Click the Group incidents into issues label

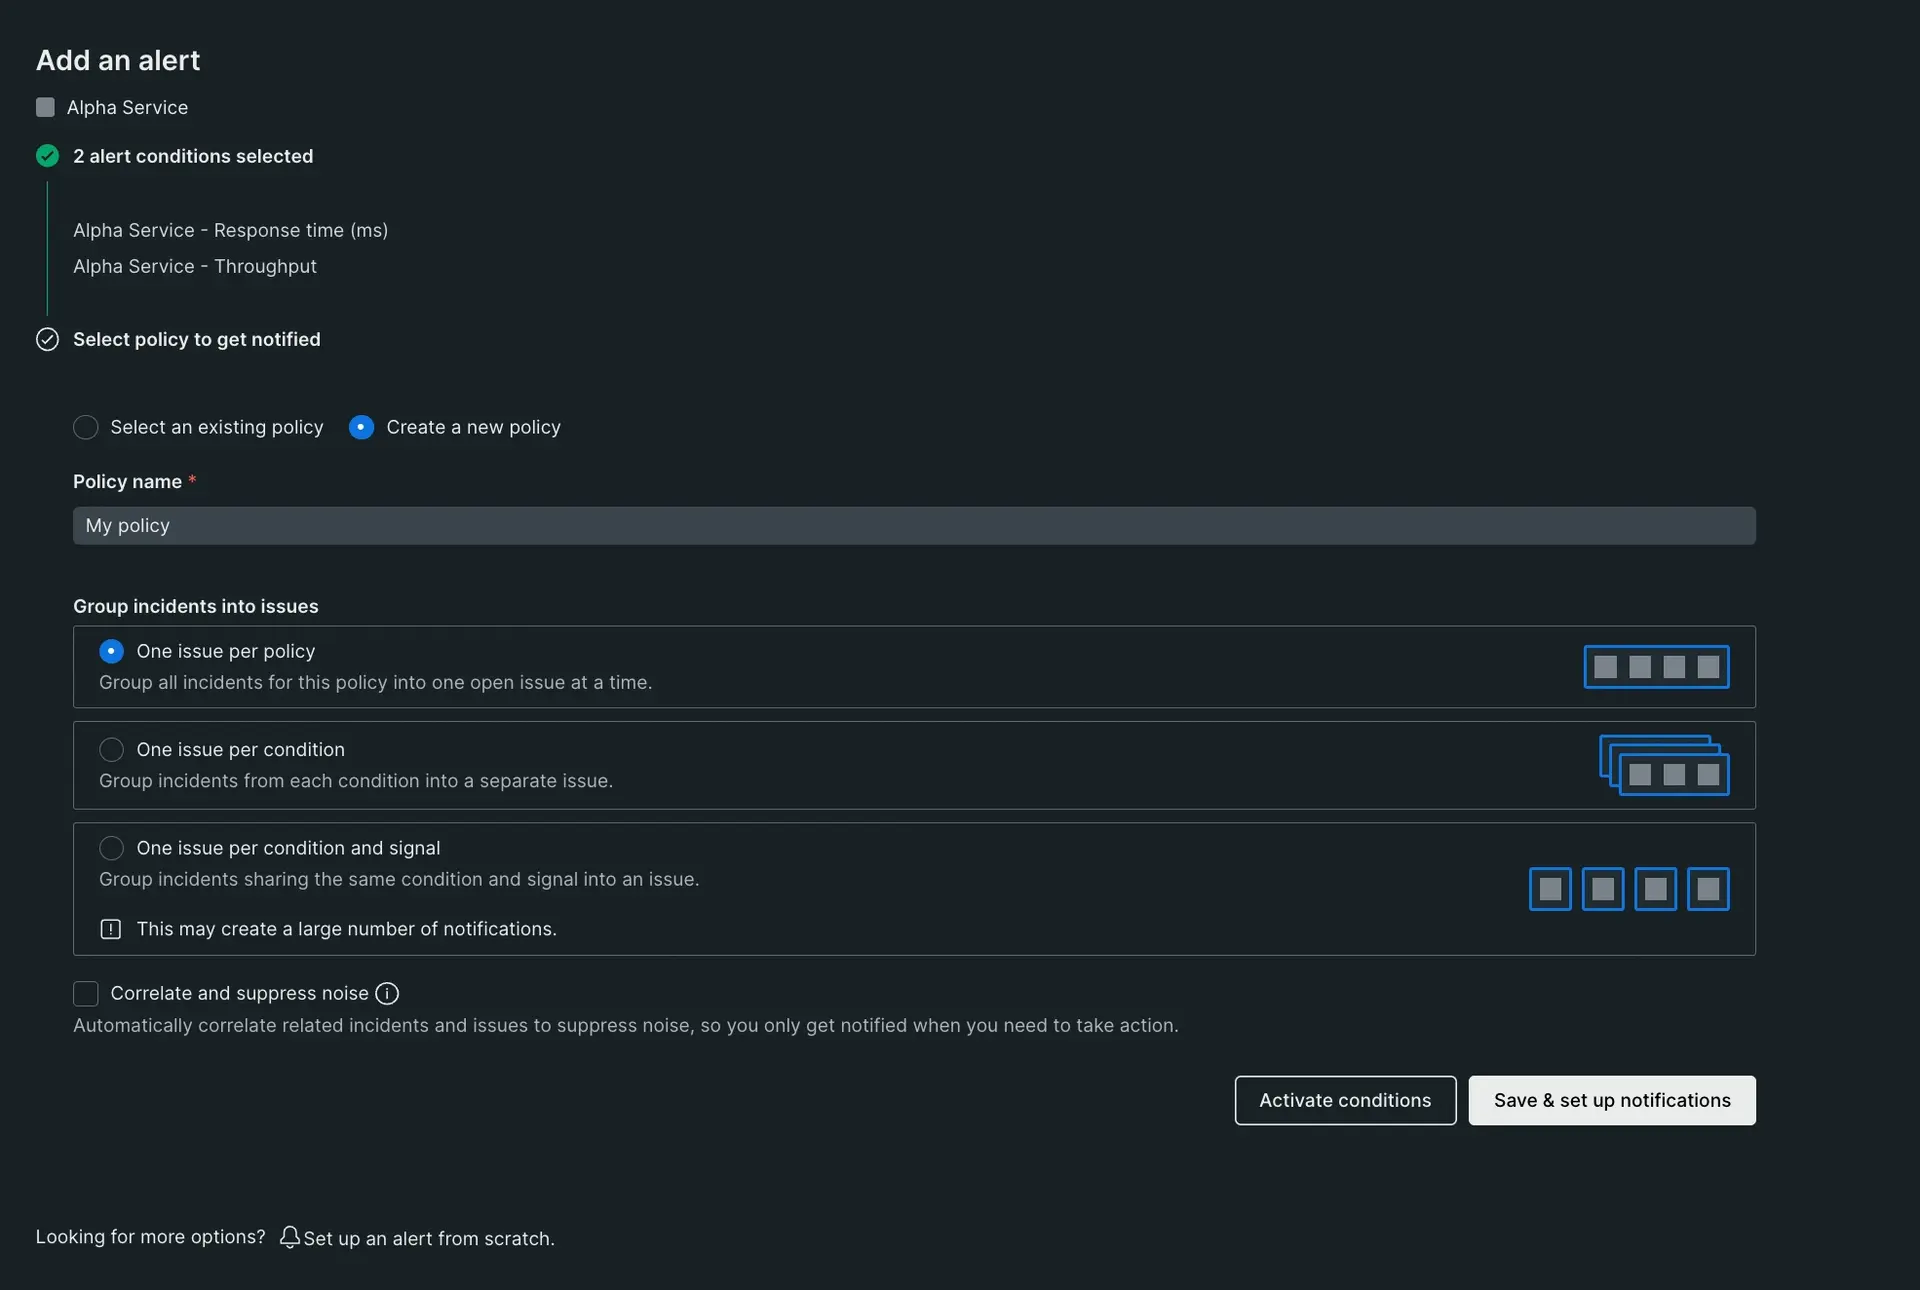(x=196, y=606)
